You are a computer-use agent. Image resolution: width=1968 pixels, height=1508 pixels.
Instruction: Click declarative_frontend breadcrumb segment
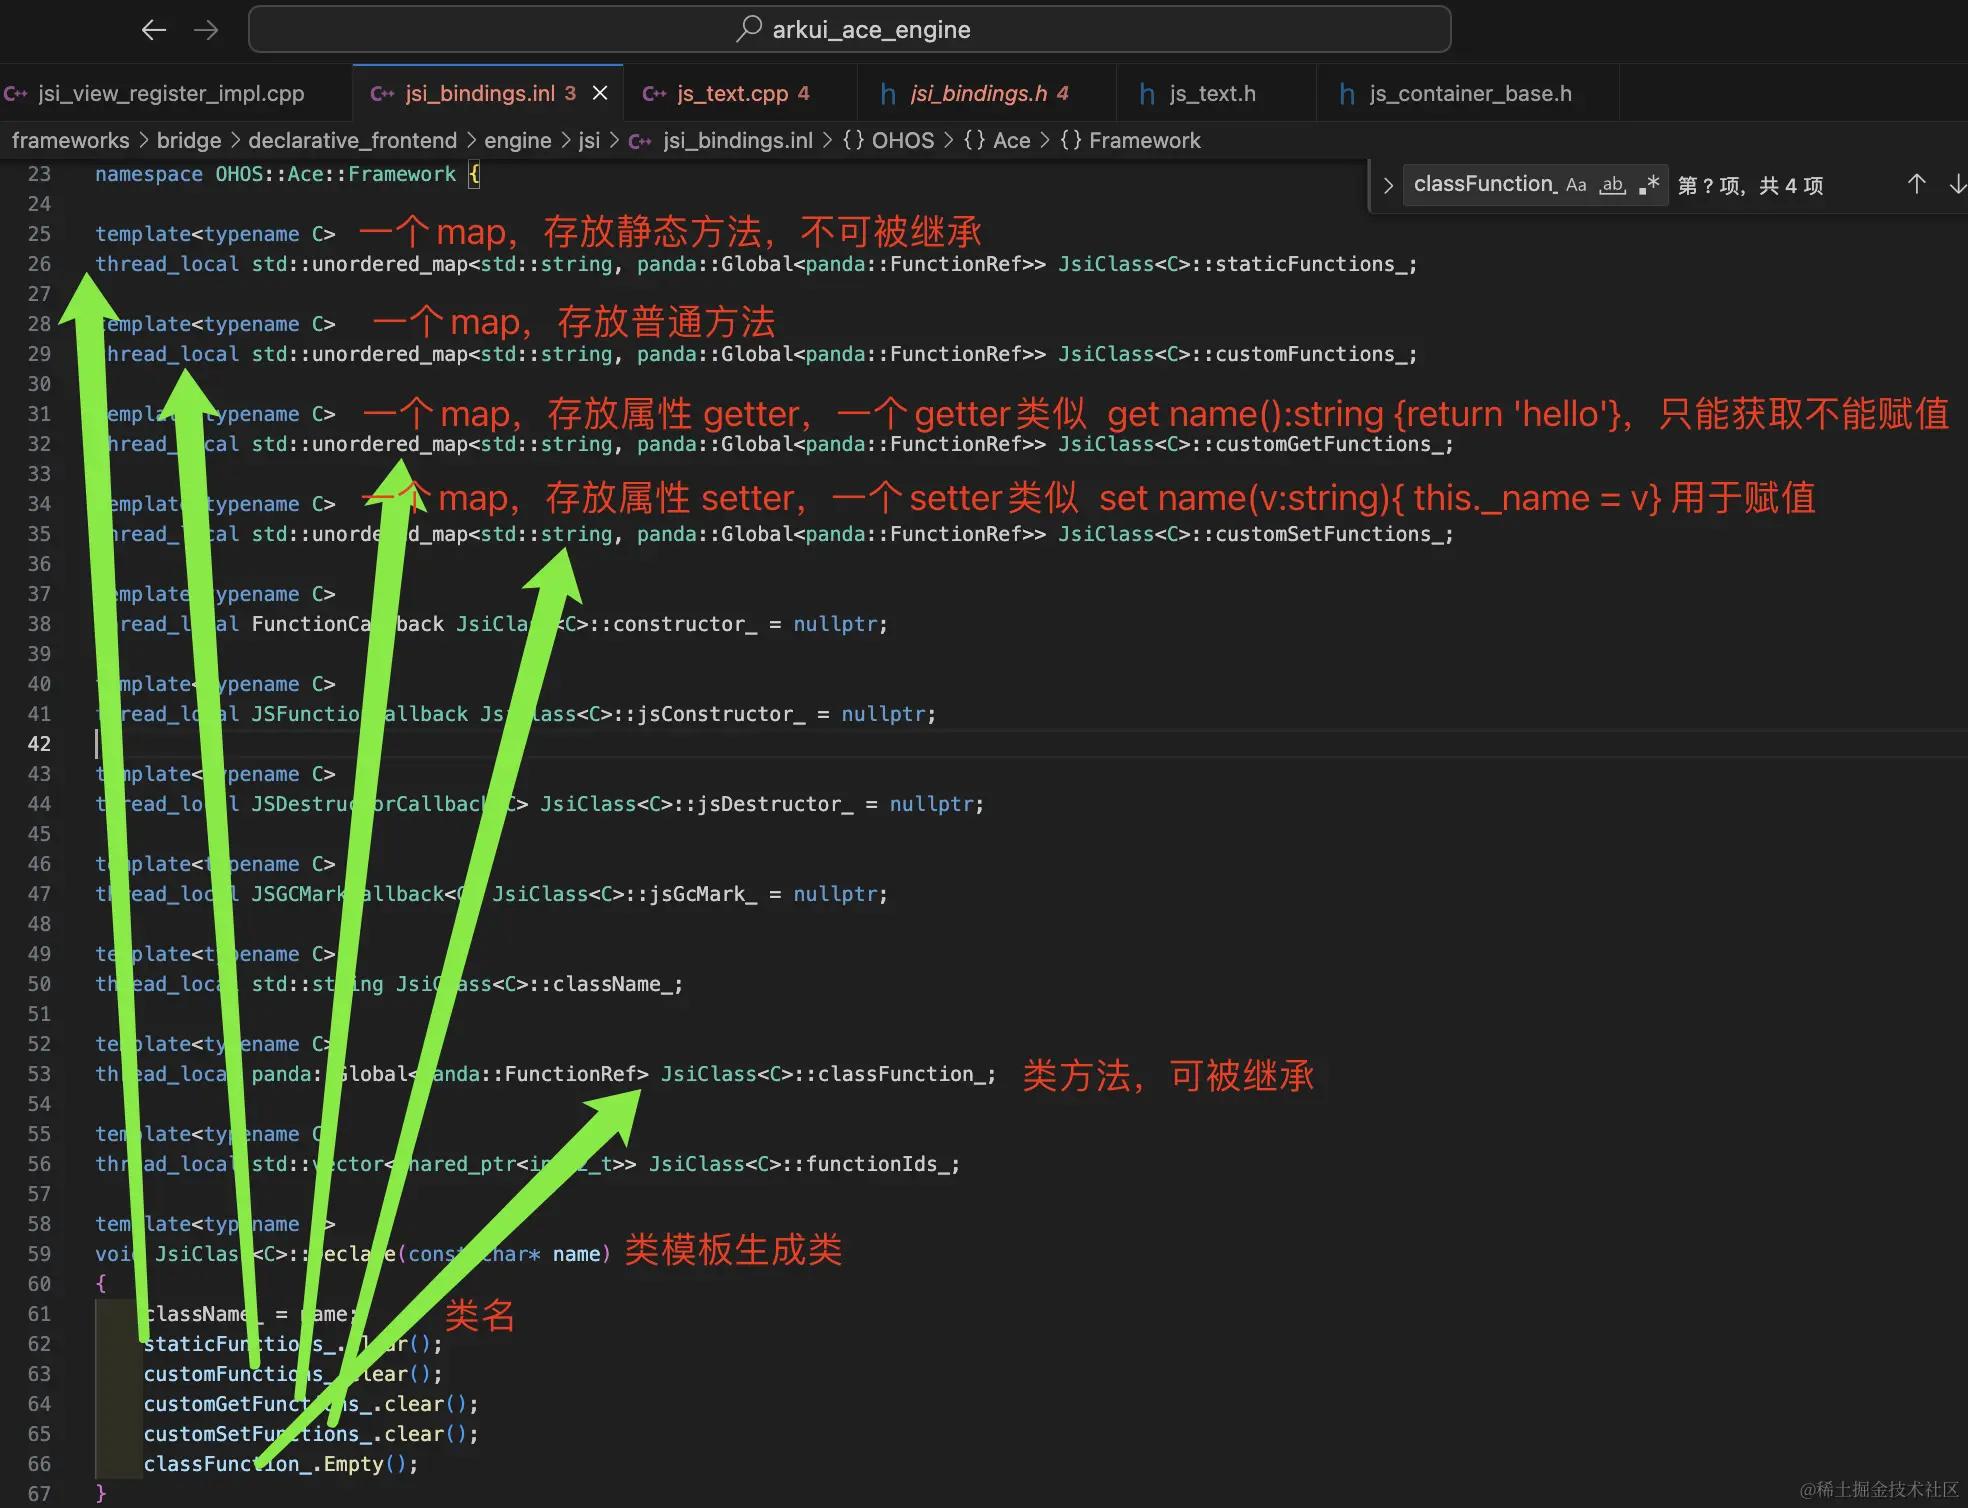pos(352,141)
